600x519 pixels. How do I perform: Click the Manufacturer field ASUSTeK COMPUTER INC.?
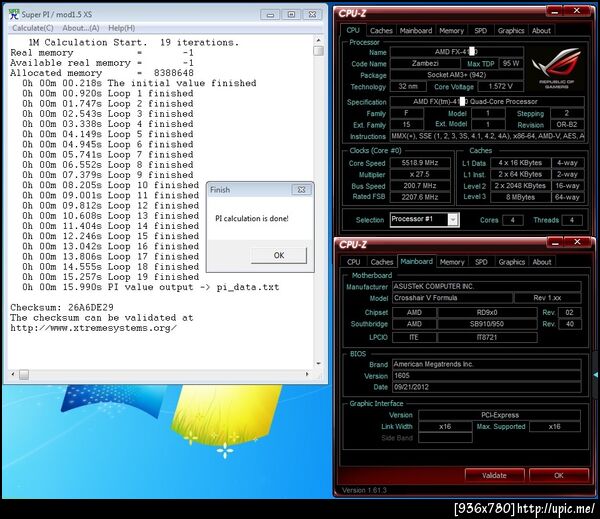tap(487, 286)
